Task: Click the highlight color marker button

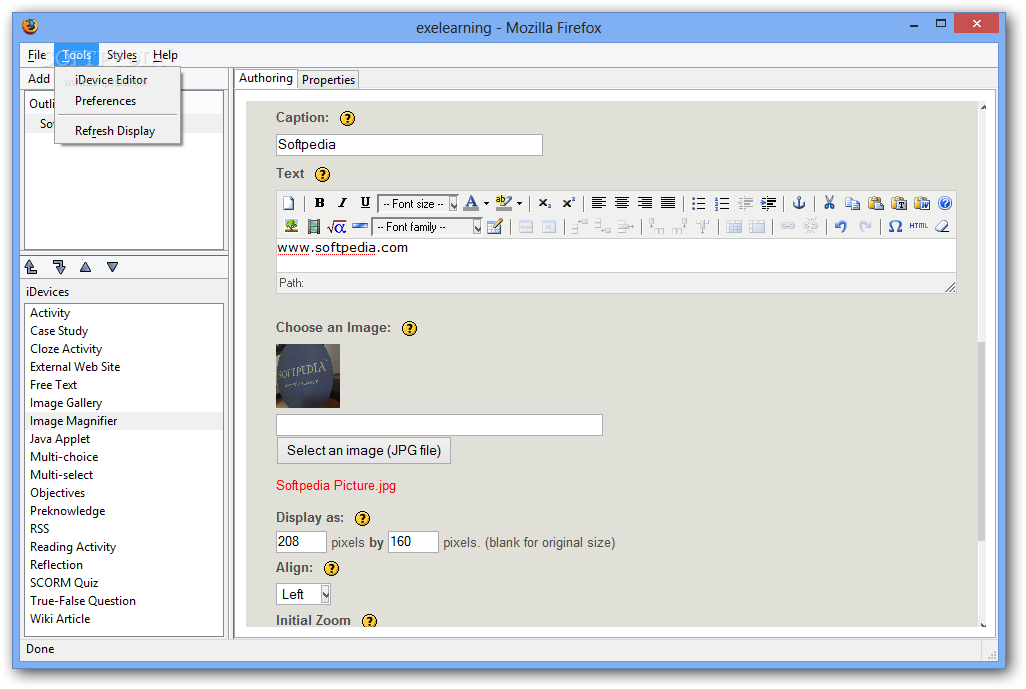Action: pyautogui.click(x=504, y=203)
